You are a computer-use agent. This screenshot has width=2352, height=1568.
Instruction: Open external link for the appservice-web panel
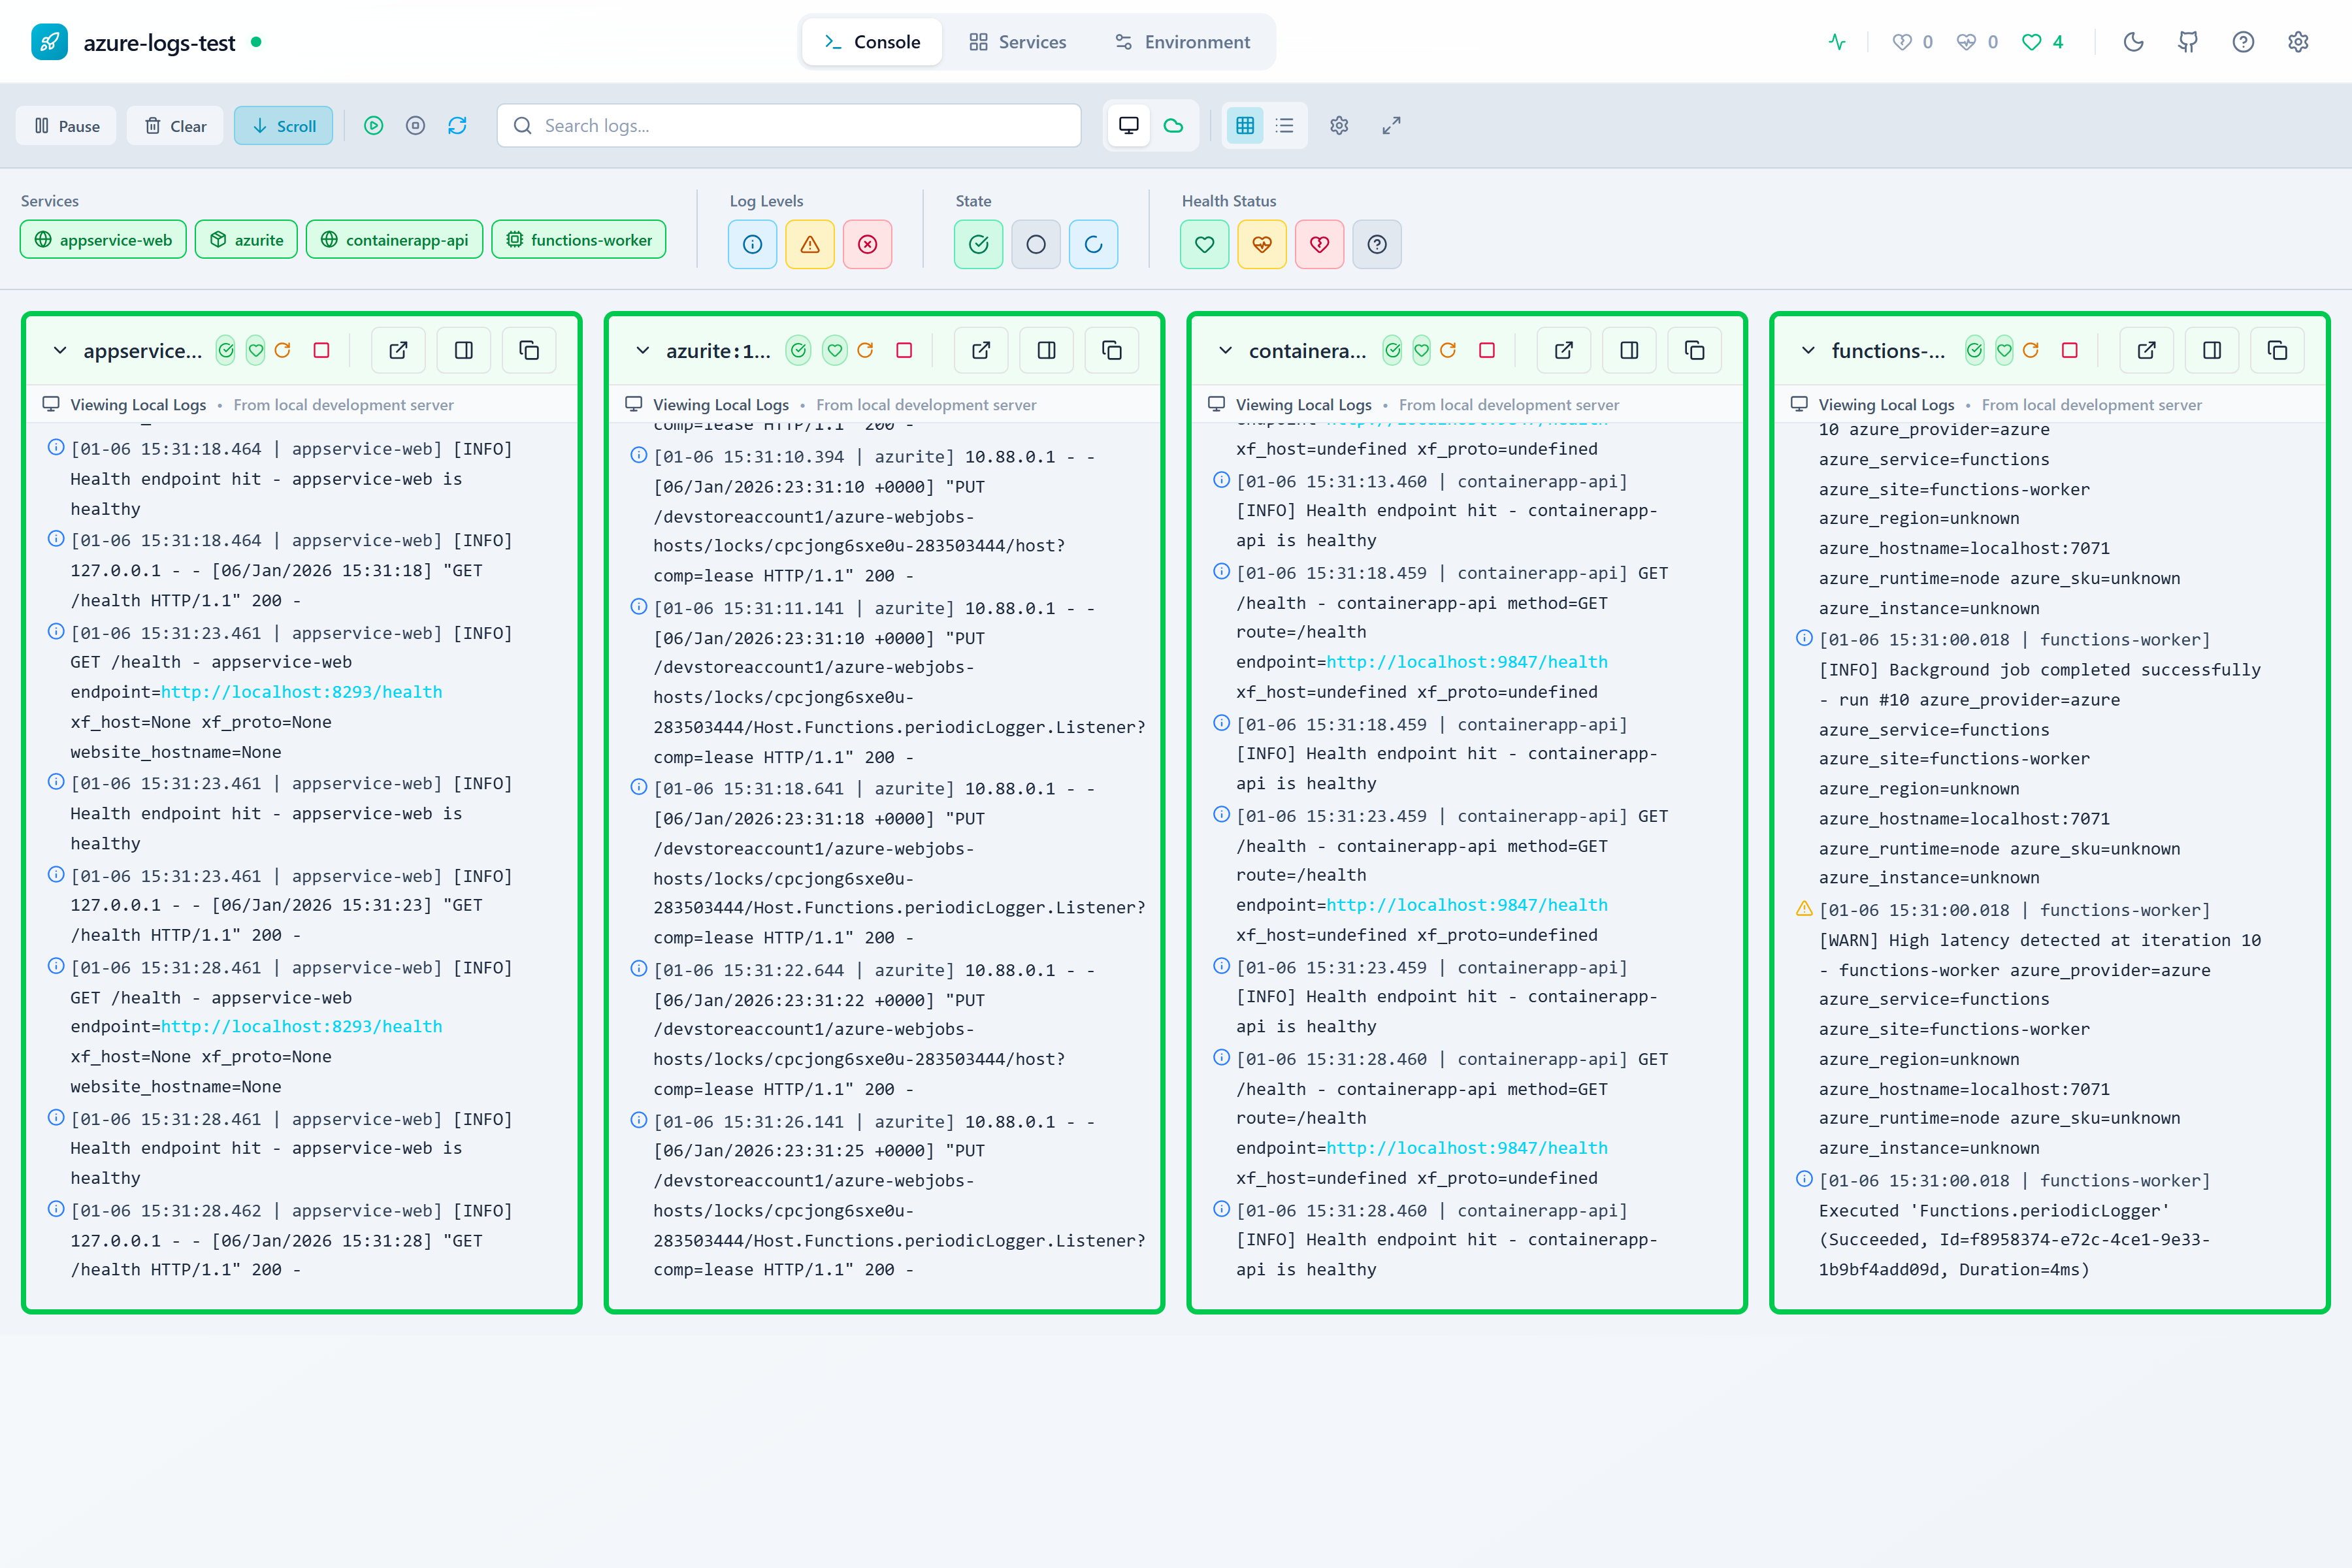click(x=398, y=350)
